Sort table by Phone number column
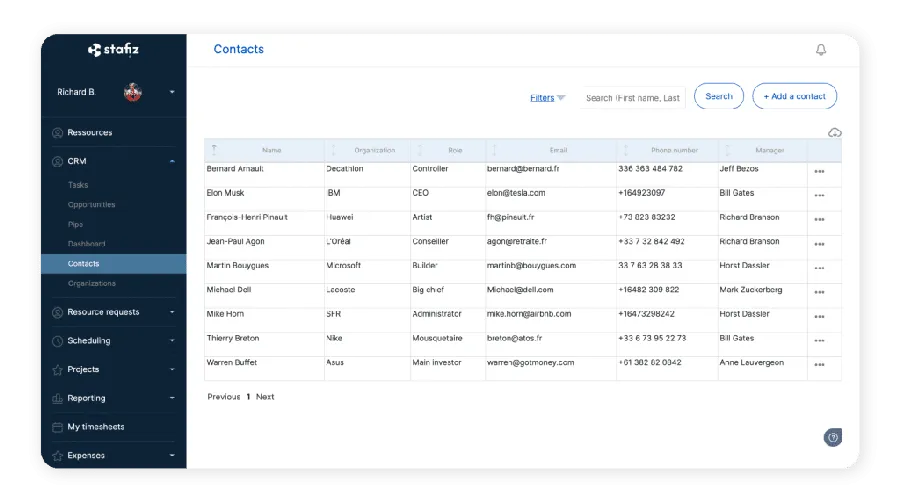 [x=674, y=151]
